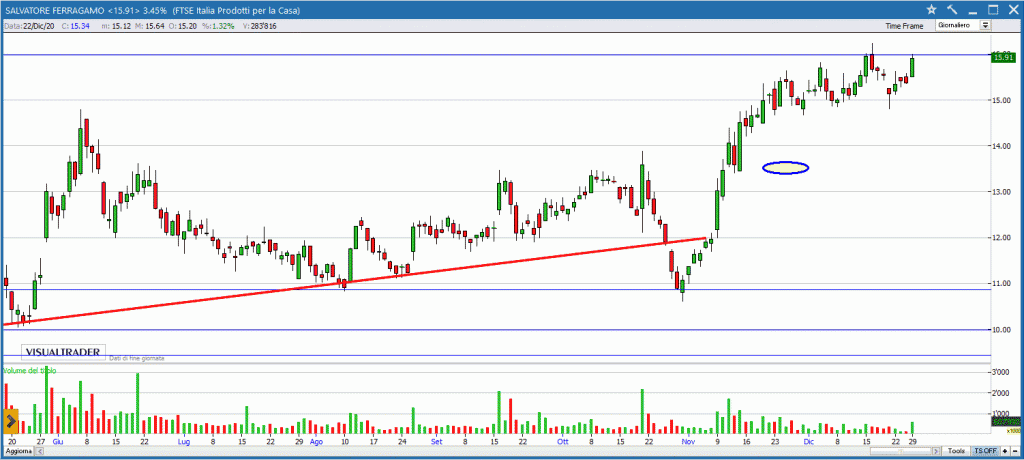The height and width of the screenshot is (460, 1024).
Task: Open the Tools button menu
Action: click(x=957, y=452)
